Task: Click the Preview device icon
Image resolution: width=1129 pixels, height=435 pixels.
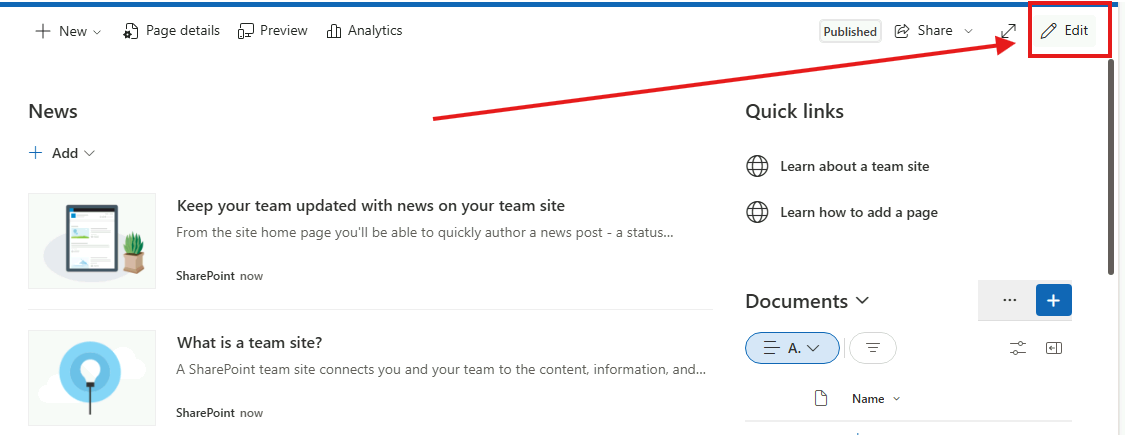Action: click(x=246, y=32)
